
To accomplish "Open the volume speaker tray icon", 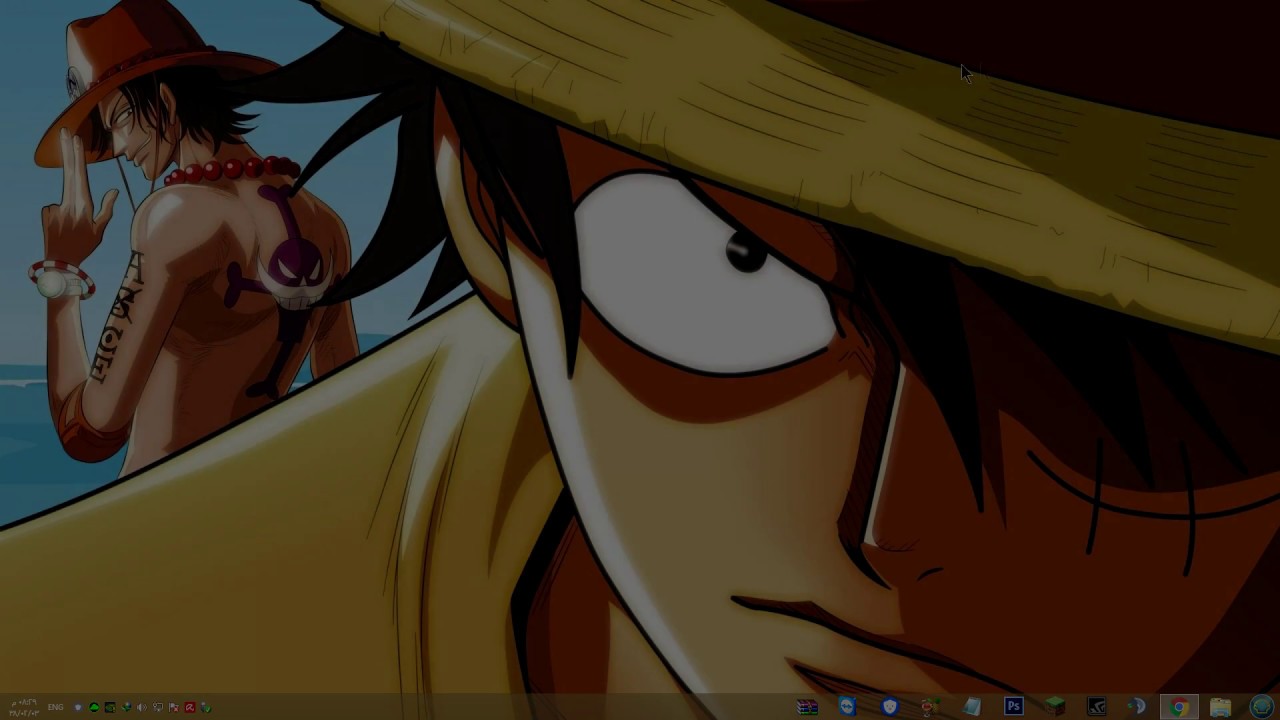I will click(142, 707).
